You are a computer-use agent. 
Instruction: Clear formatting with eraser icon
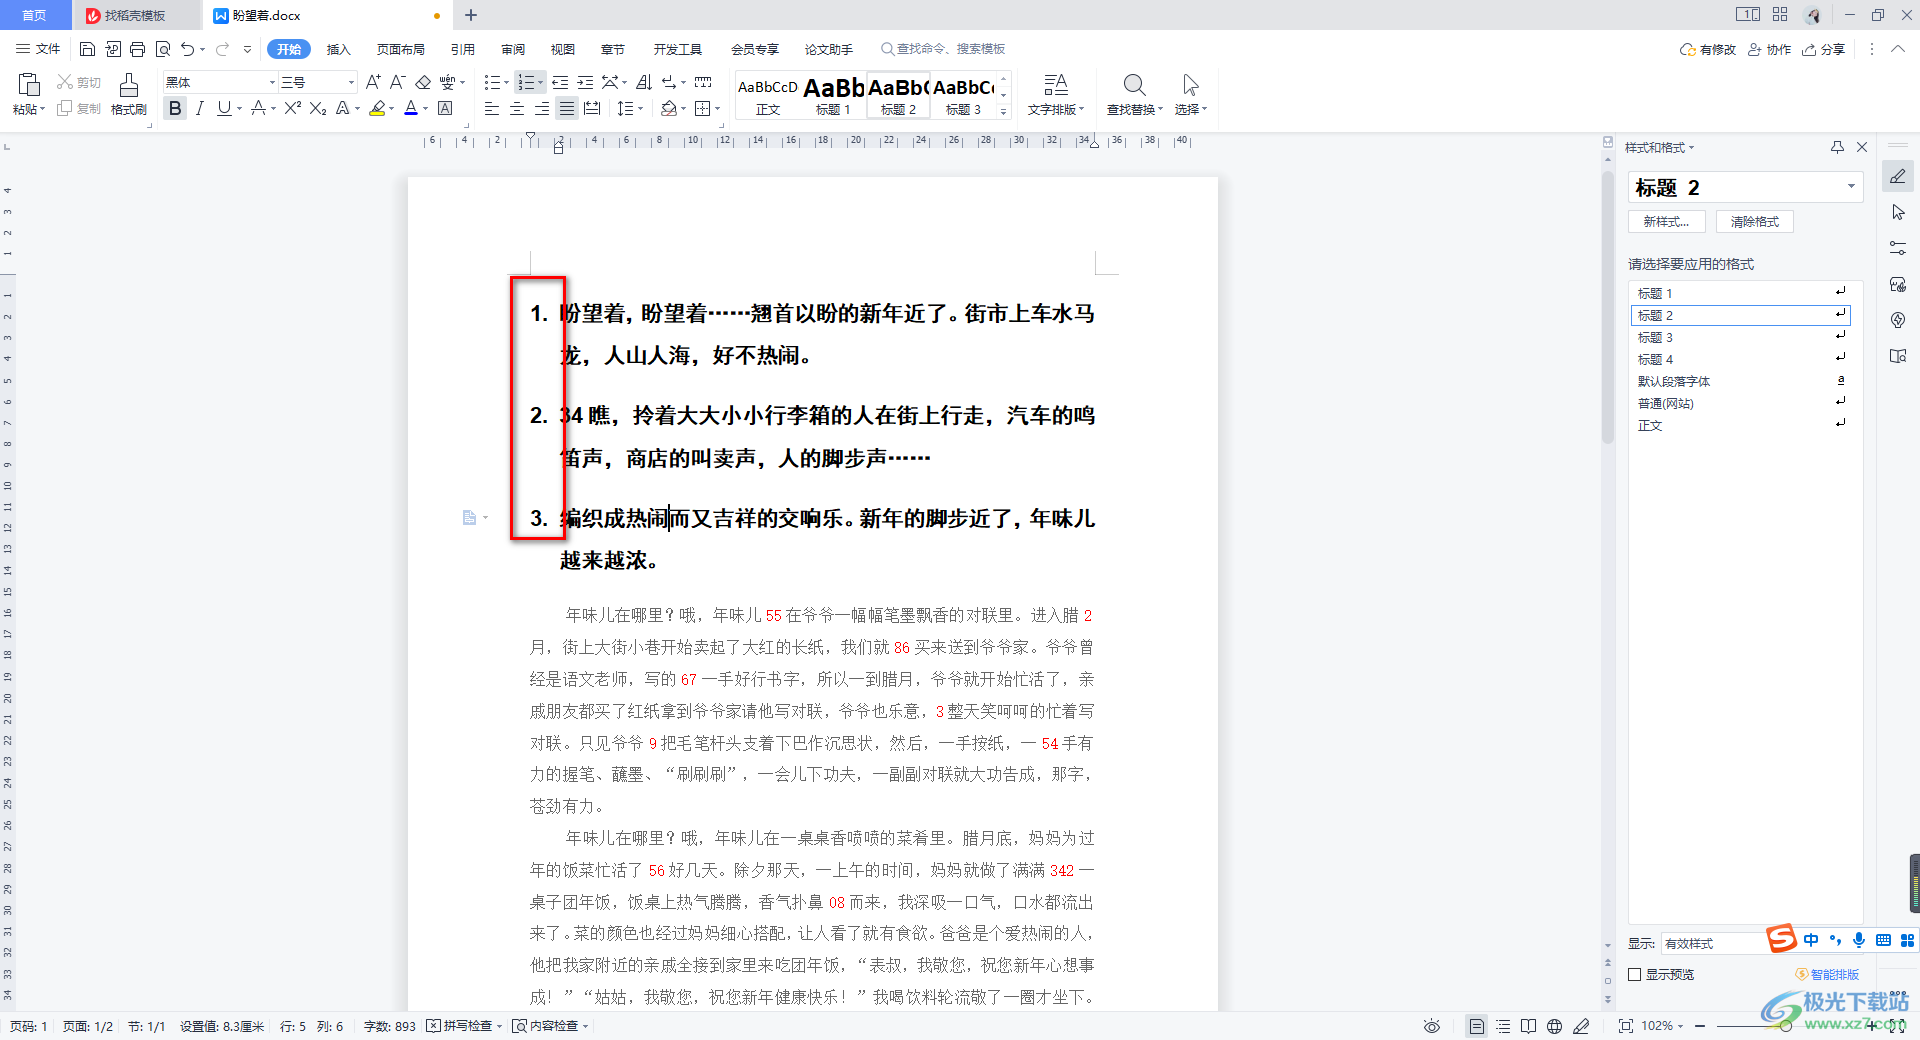coord(423,82)
